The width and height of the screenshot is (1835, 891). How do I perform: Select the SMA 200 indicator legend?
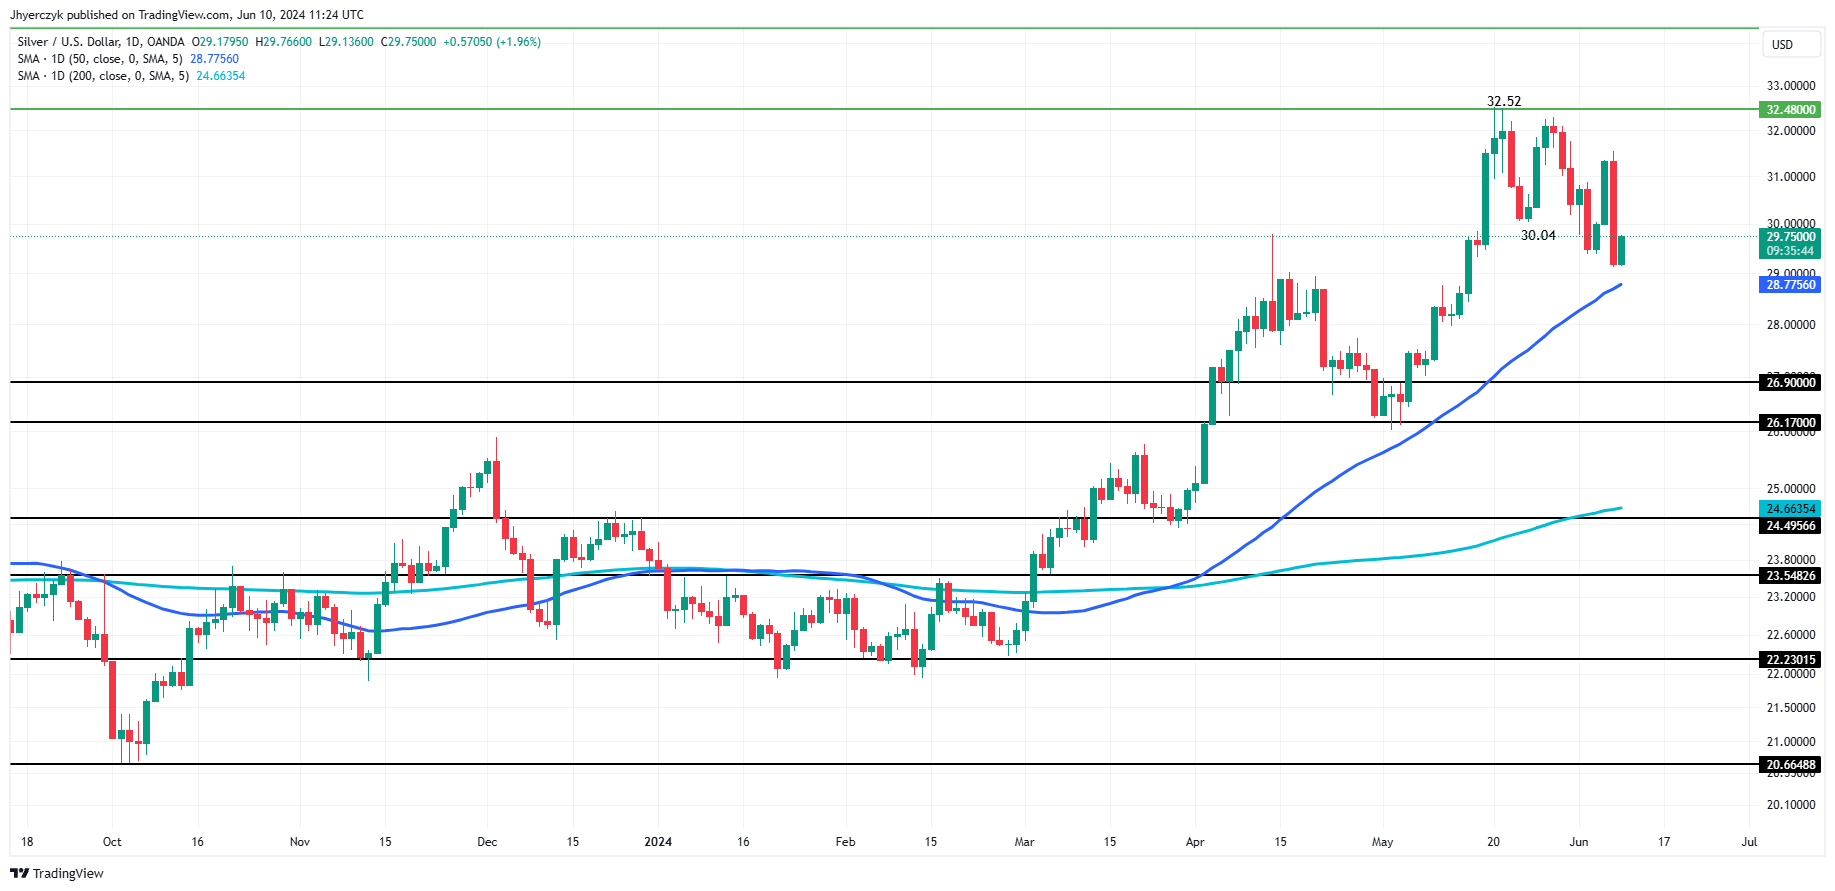(x=103, y=76)
